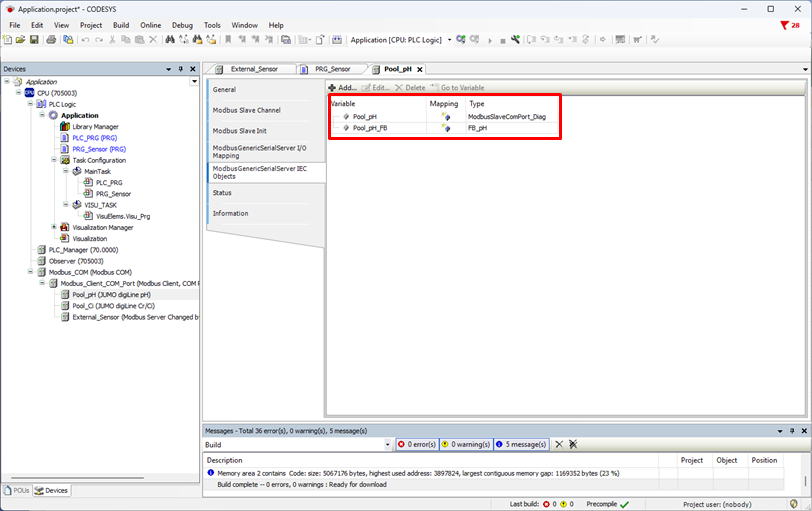Click the Delete button in IEC Objects
The image size is (812, 511).
pos(410,87)
